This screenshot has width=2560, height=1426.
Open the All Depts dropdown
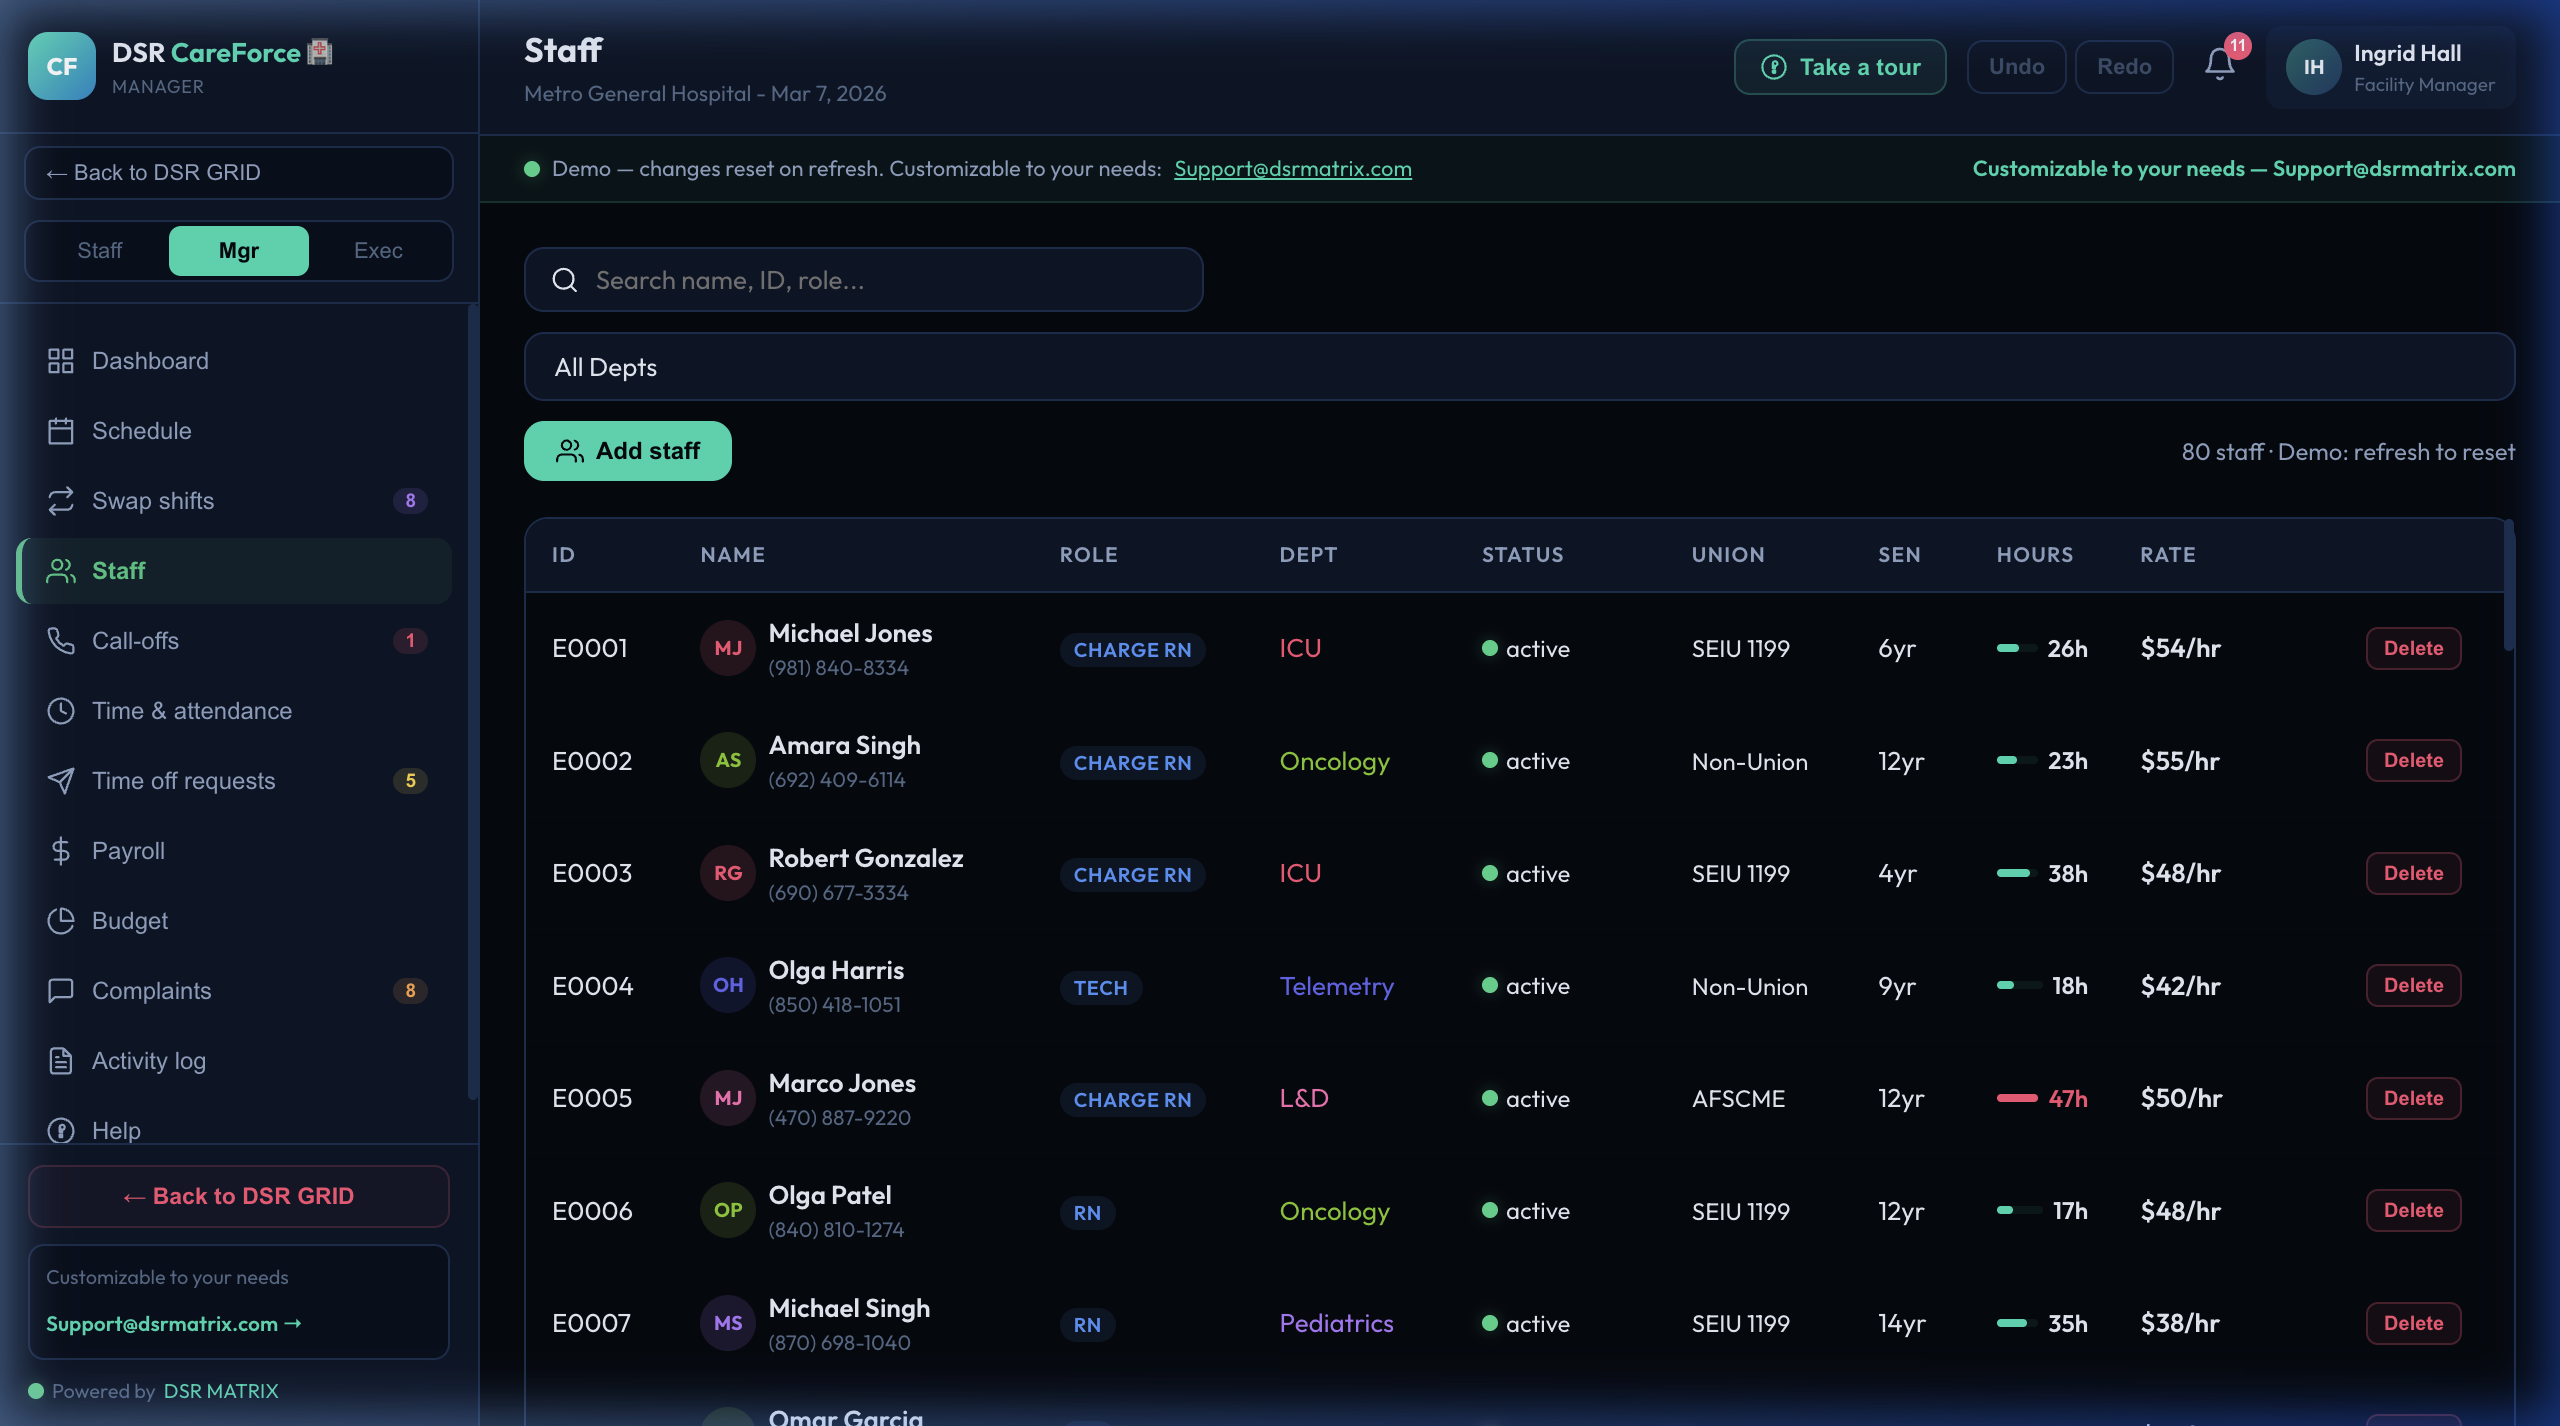coord(1518,367)
